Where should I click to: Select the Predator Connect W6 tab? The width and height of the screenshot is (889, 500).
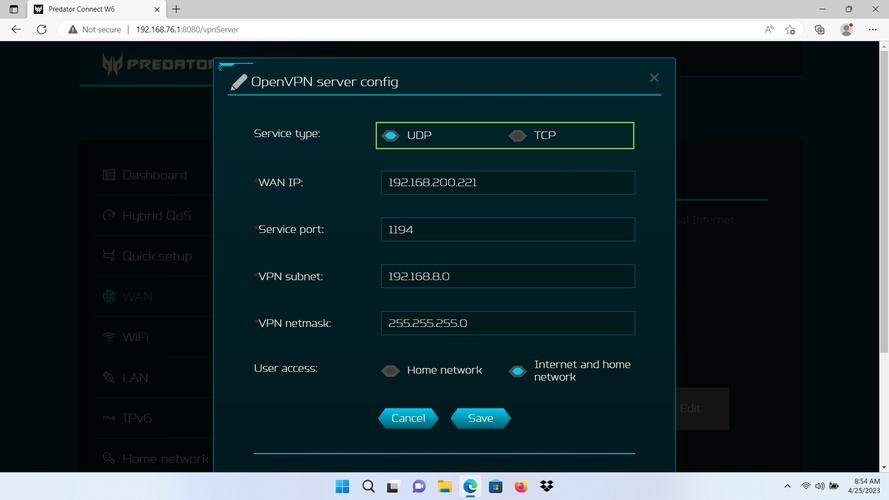(98, 9)
